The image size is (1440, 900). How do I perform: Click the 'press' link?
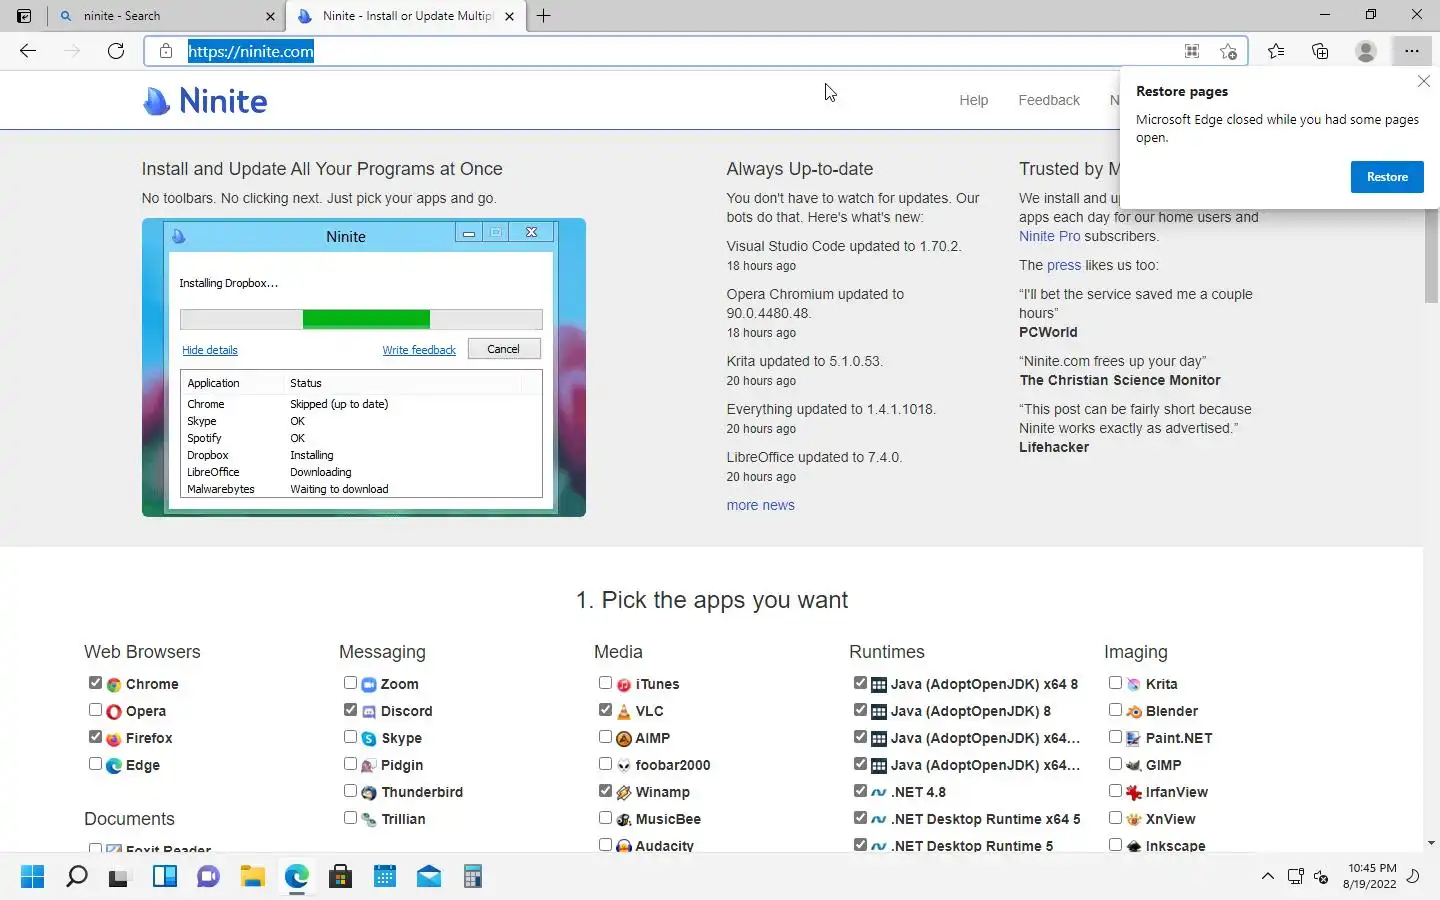(x=1064, y=265)
